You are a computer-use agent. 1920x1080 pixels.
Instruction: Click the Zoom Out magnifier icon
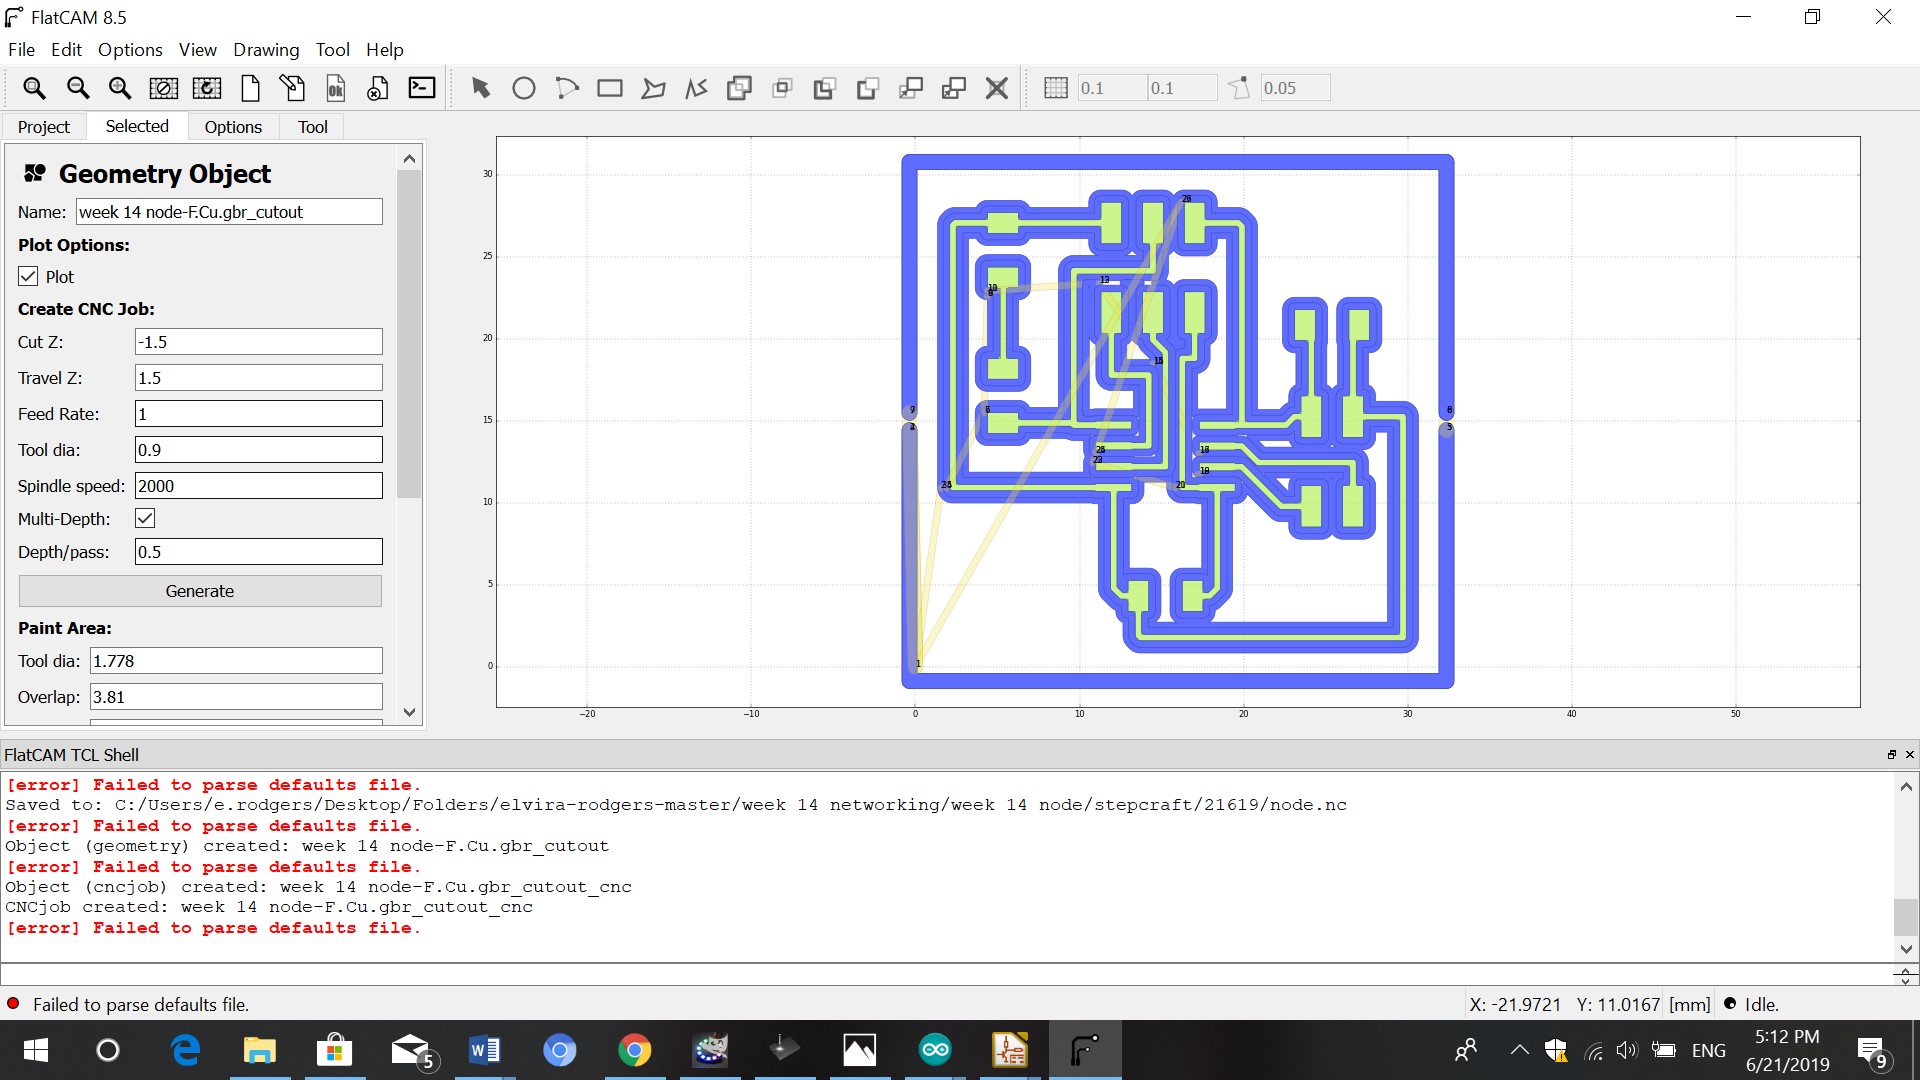pos(77,88)
